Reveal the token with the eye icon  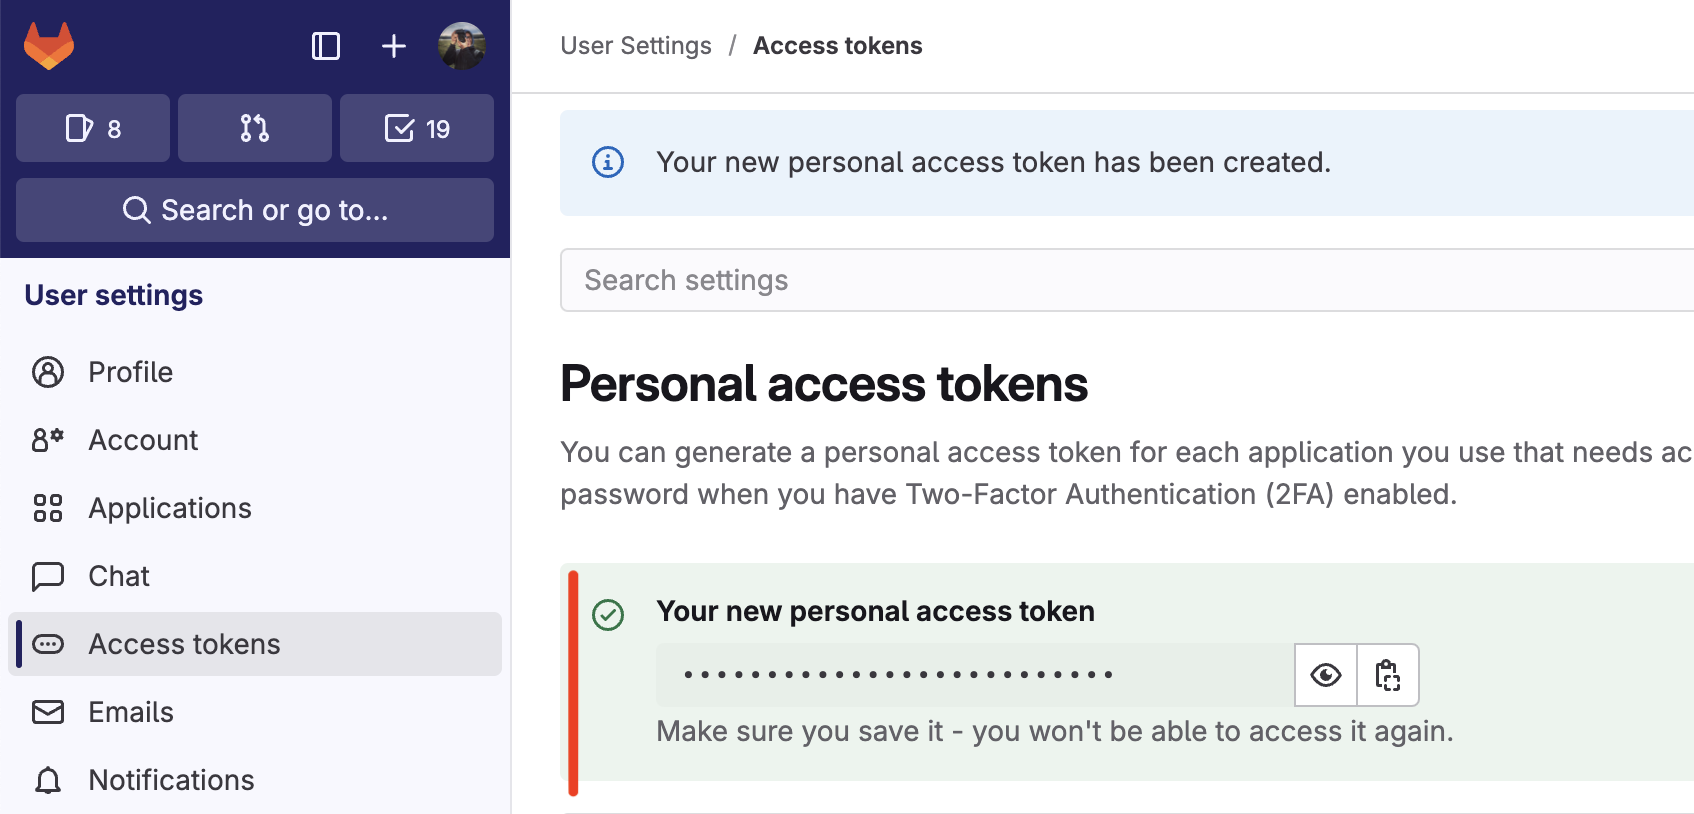pos(1326,675)
